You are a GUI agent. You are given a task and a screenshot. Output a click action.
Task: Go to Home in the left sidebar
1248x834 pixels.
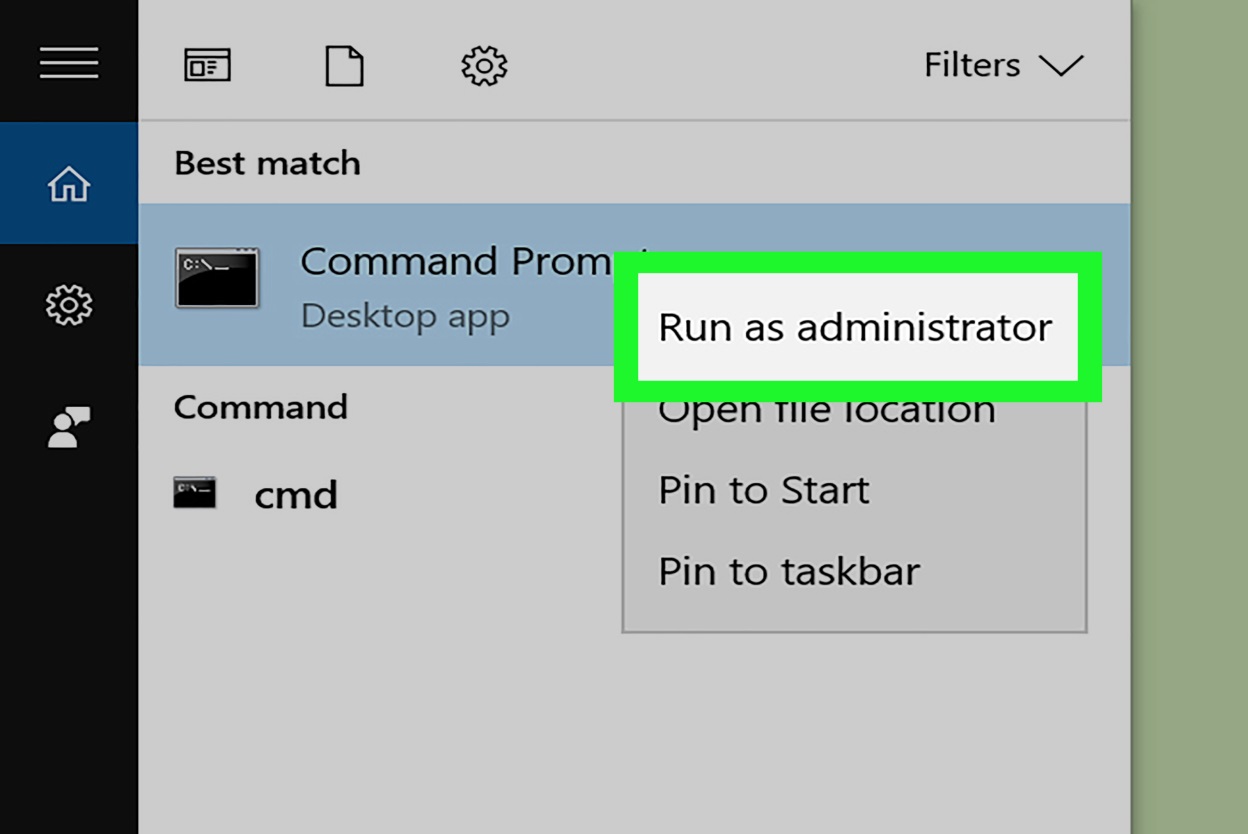pos(69,184)
